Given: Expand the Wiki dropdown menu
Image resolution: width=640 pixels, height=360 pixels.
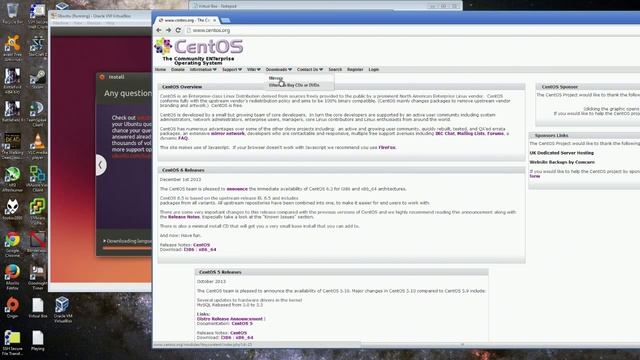Looking at the screenshot, I should [253, 70].
